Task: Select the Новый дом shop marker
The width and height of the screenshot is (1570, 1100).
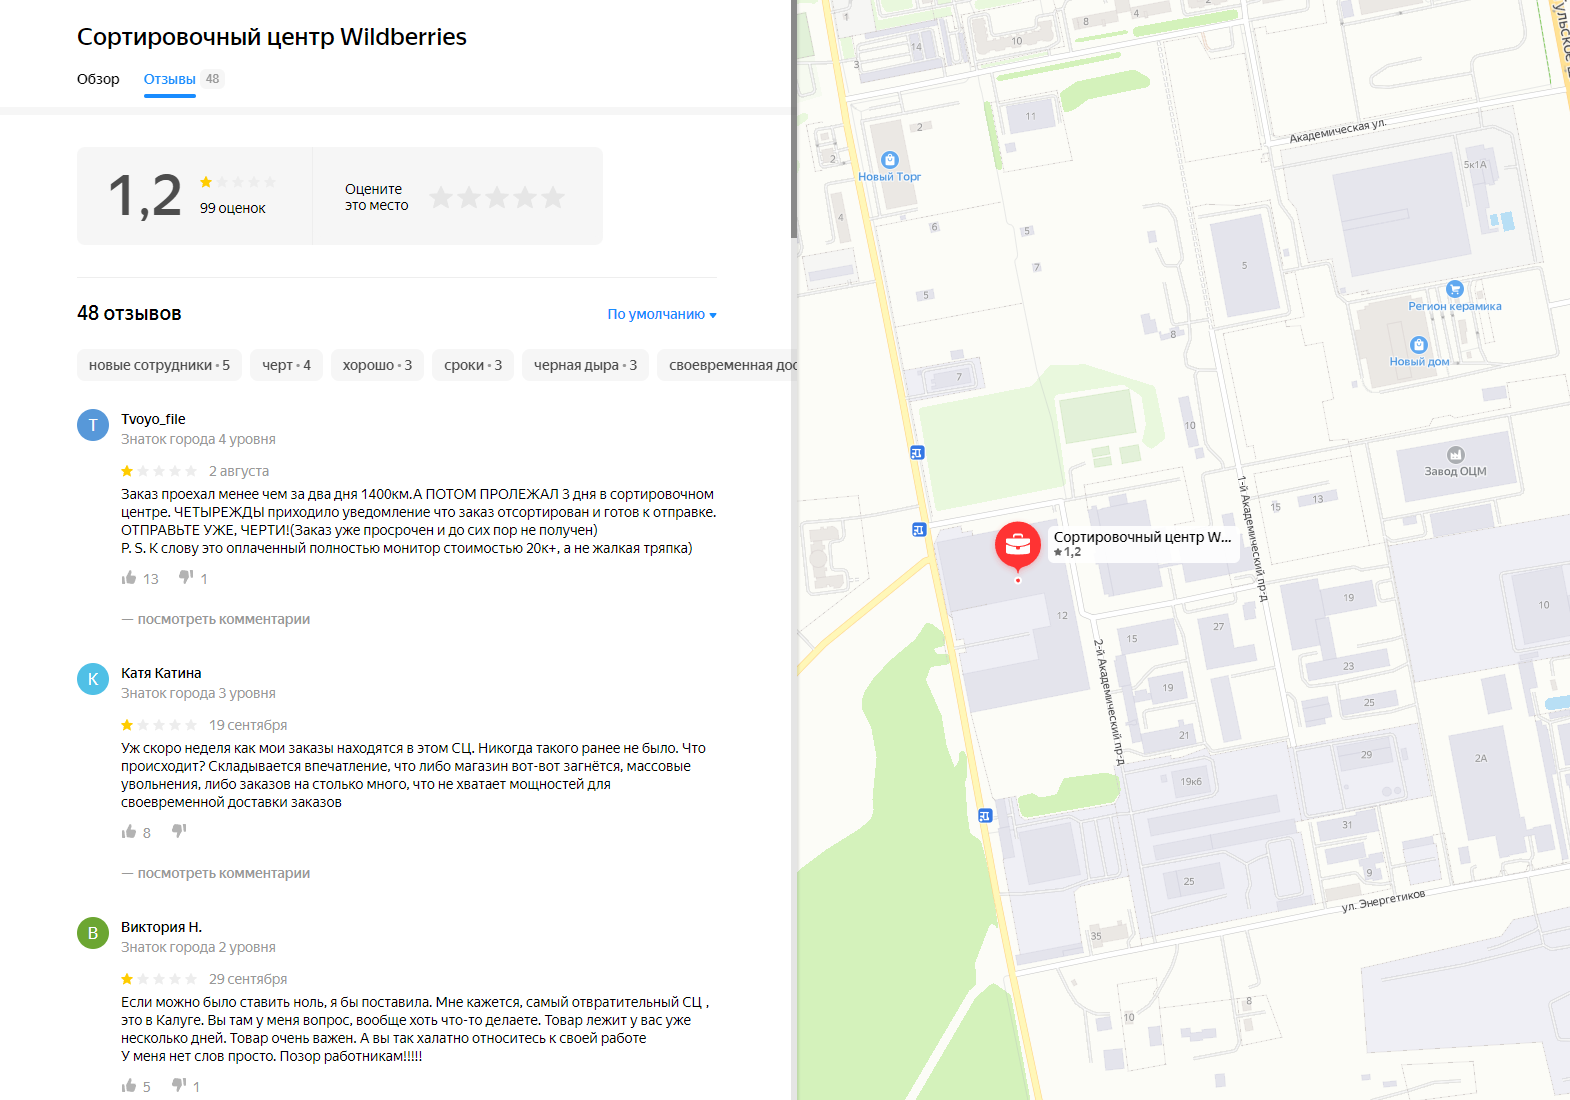Action: [1419, 345]
